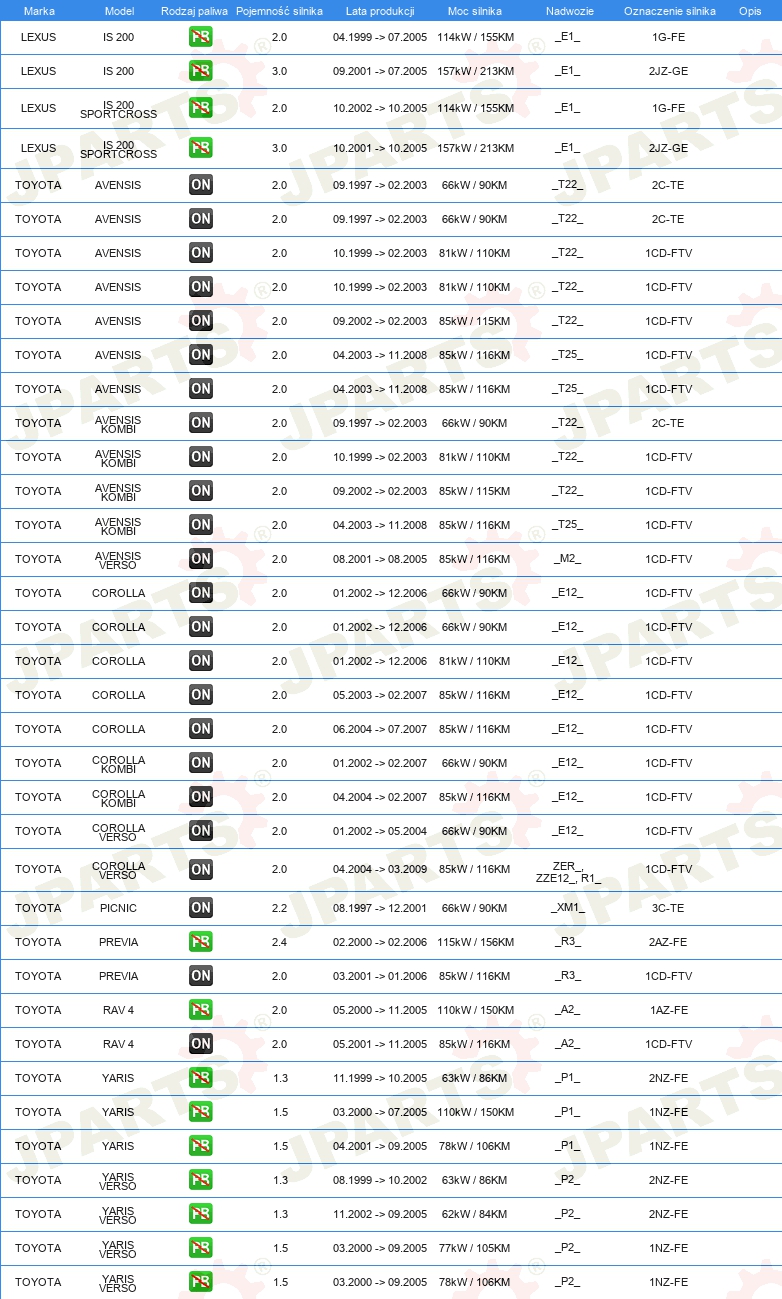Select the 77kW / 105KM power cell
This screenshot has height=1299, width=782.
(x=475, y=1248)
